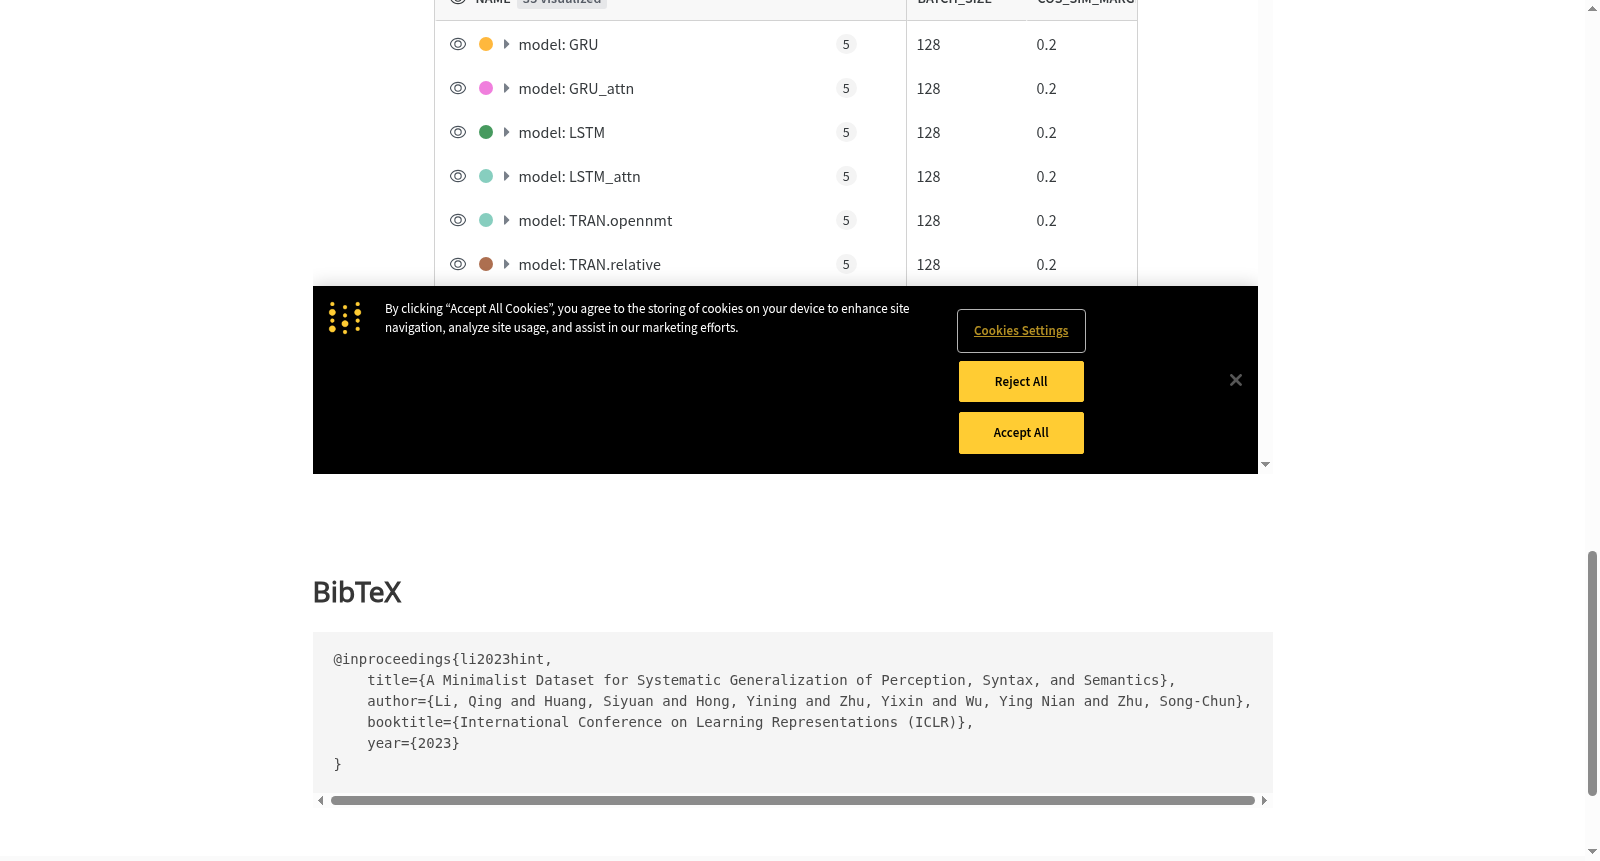
Task: Hide the model: LSTM run group
Action: [458, 132]
